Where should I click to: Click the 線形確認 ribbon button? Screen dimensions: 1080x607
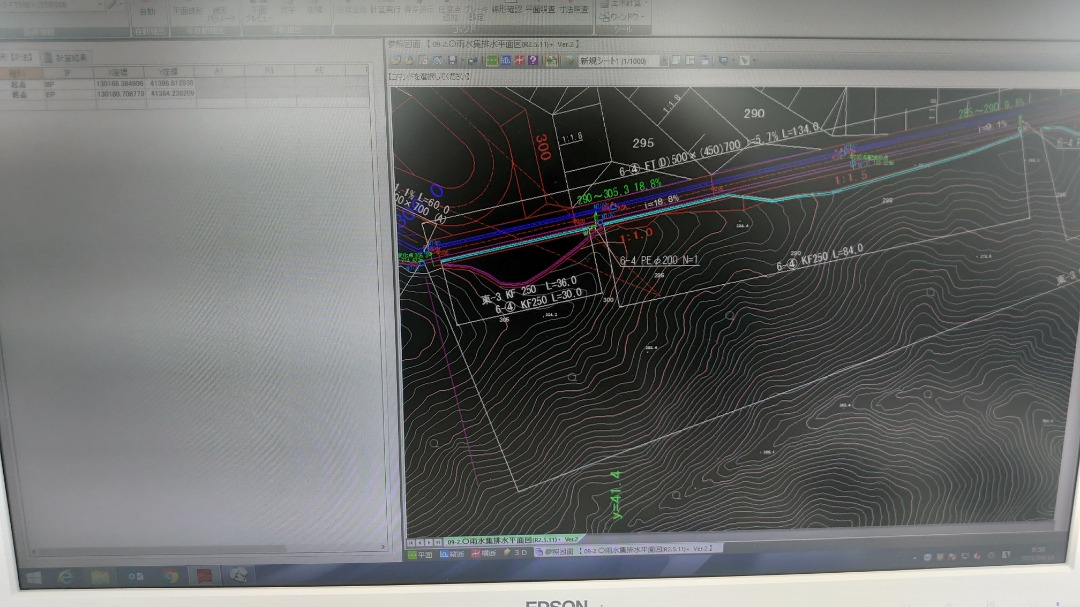506,10
